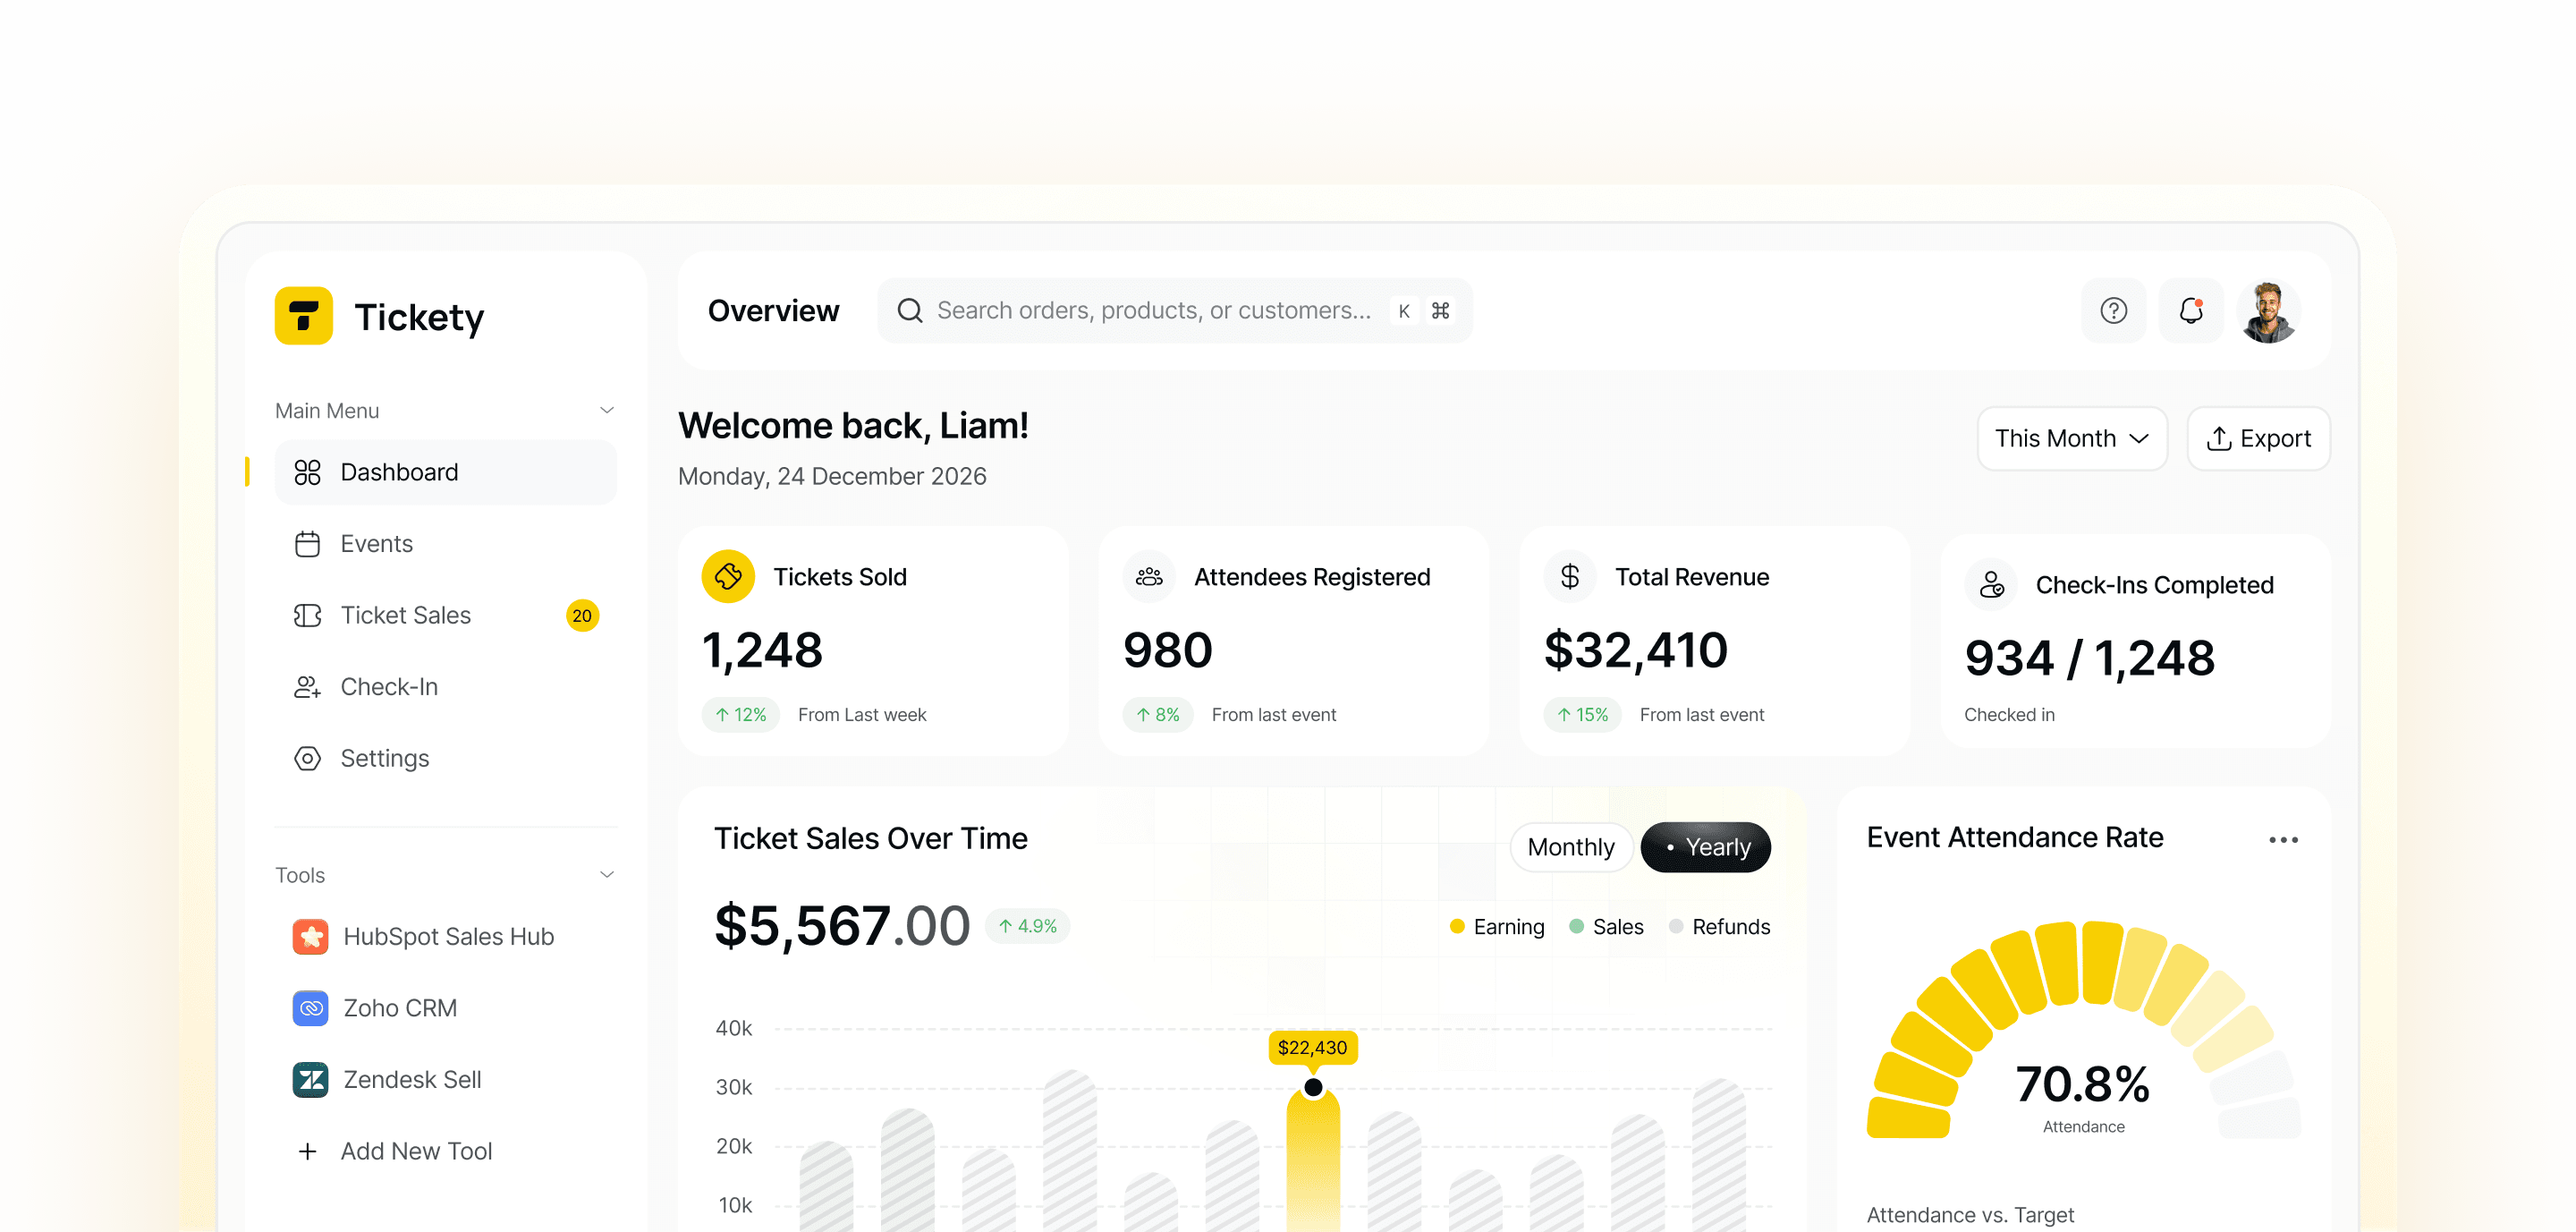Open the Events section in the sidebar
The width and height of the screenshot is (2576, 1232).
[x=376, y=543]
